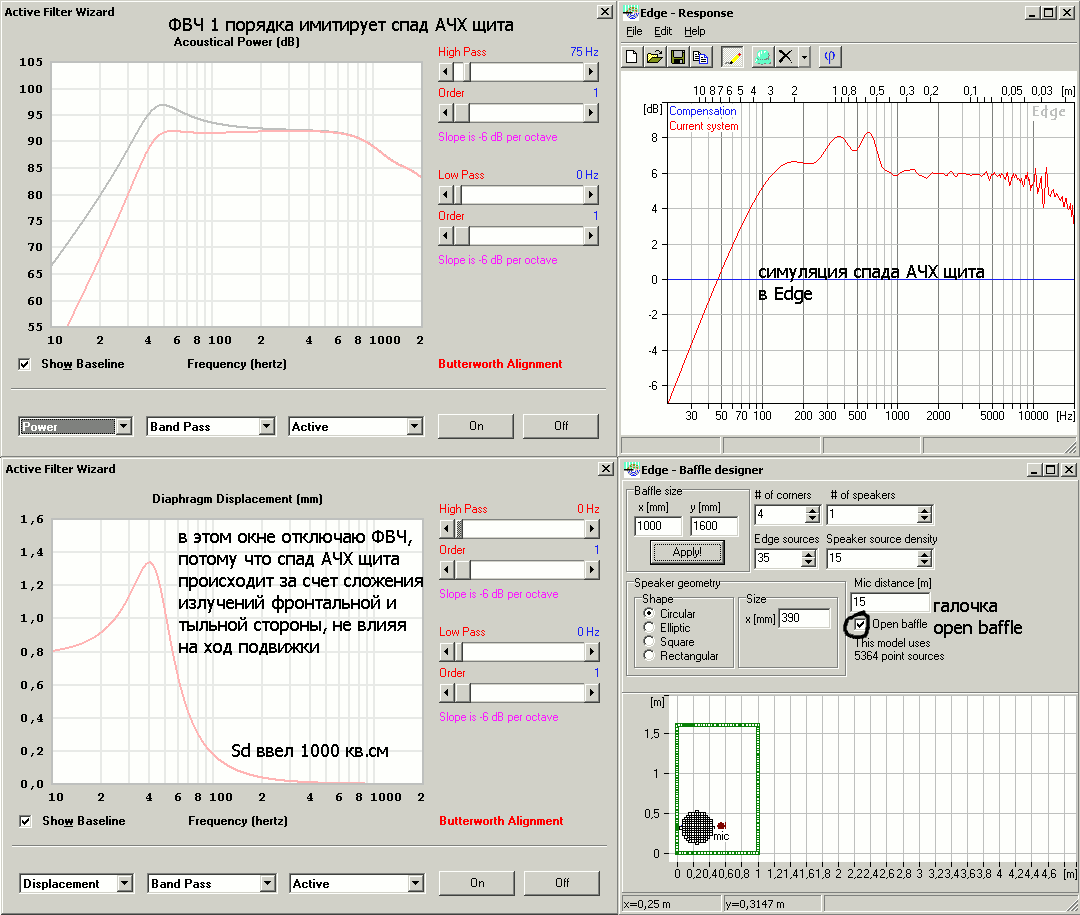Image resolution: width=1080 pixels, height=915 pixels.
Task: Select the Elliptic speaker shape
Action: click(x=648, y=627)
